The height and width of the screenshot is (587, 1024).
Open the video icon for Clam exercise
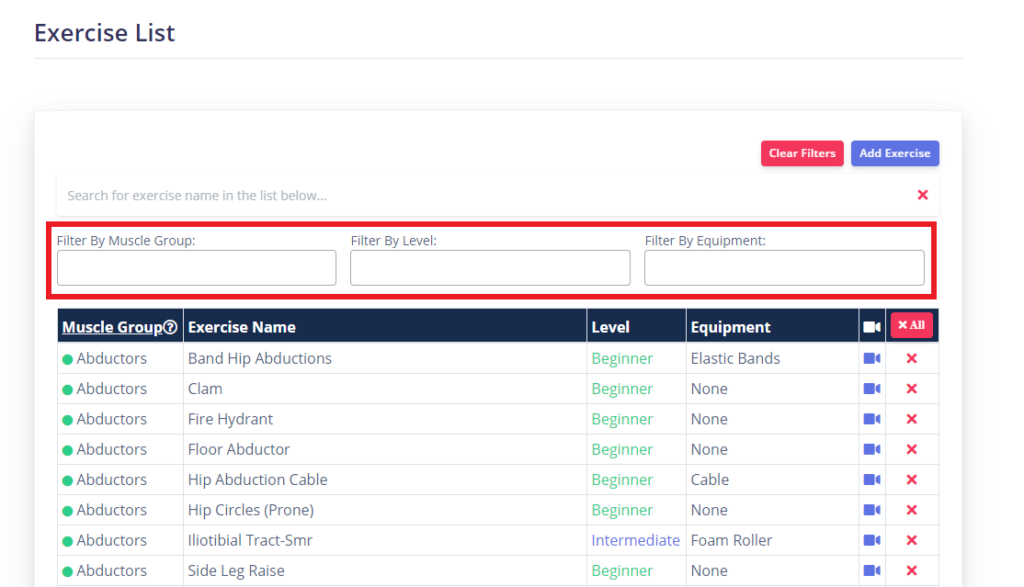click(x=871, y=388)
